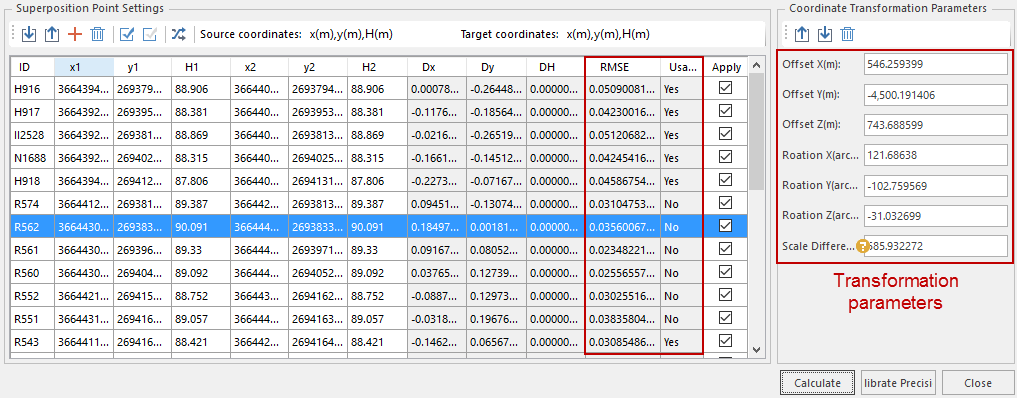Deselect all points using the grayed check icon
The height and width of the screenshot is (398, 1017).
[x=150, y=34]
